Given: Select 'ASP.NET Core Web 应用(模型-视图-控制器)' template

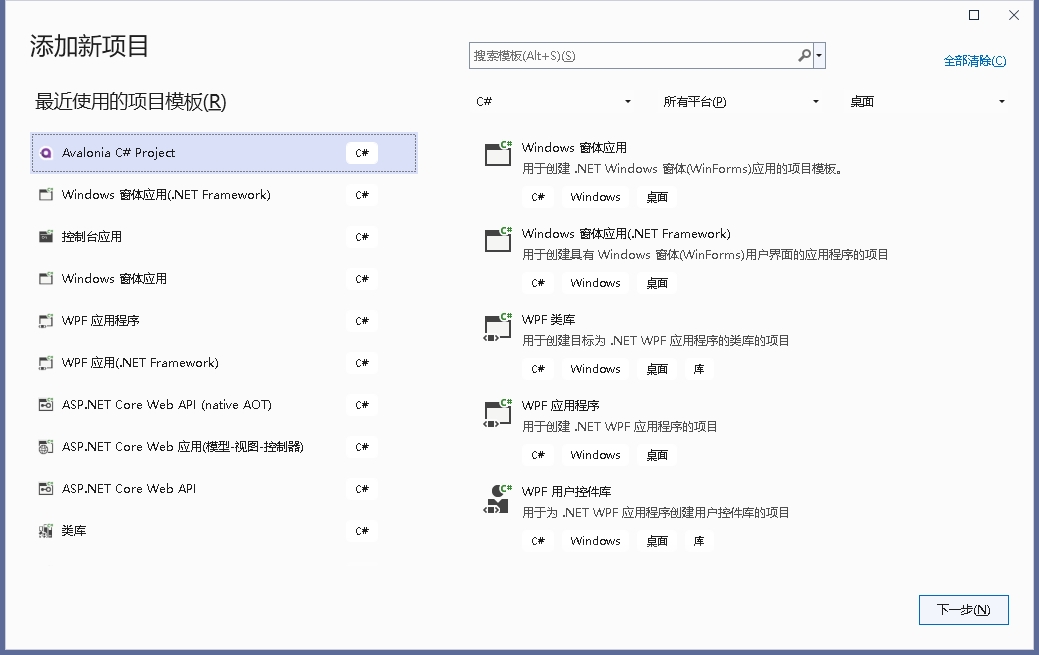Looking at the screenshot, I should tap(224, 447).
